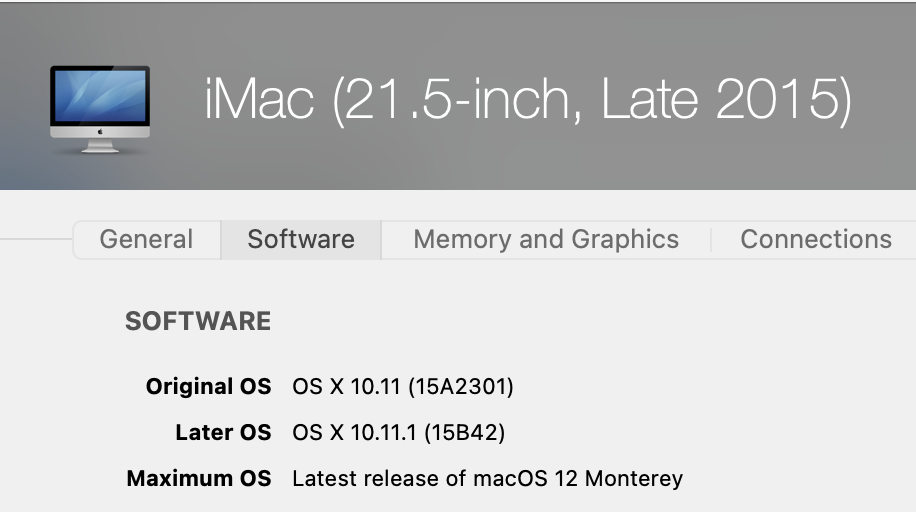Click the OS X 10.11.1 version text
The image size is (916, 512).
pyautogui.click(x=357, y=433)
